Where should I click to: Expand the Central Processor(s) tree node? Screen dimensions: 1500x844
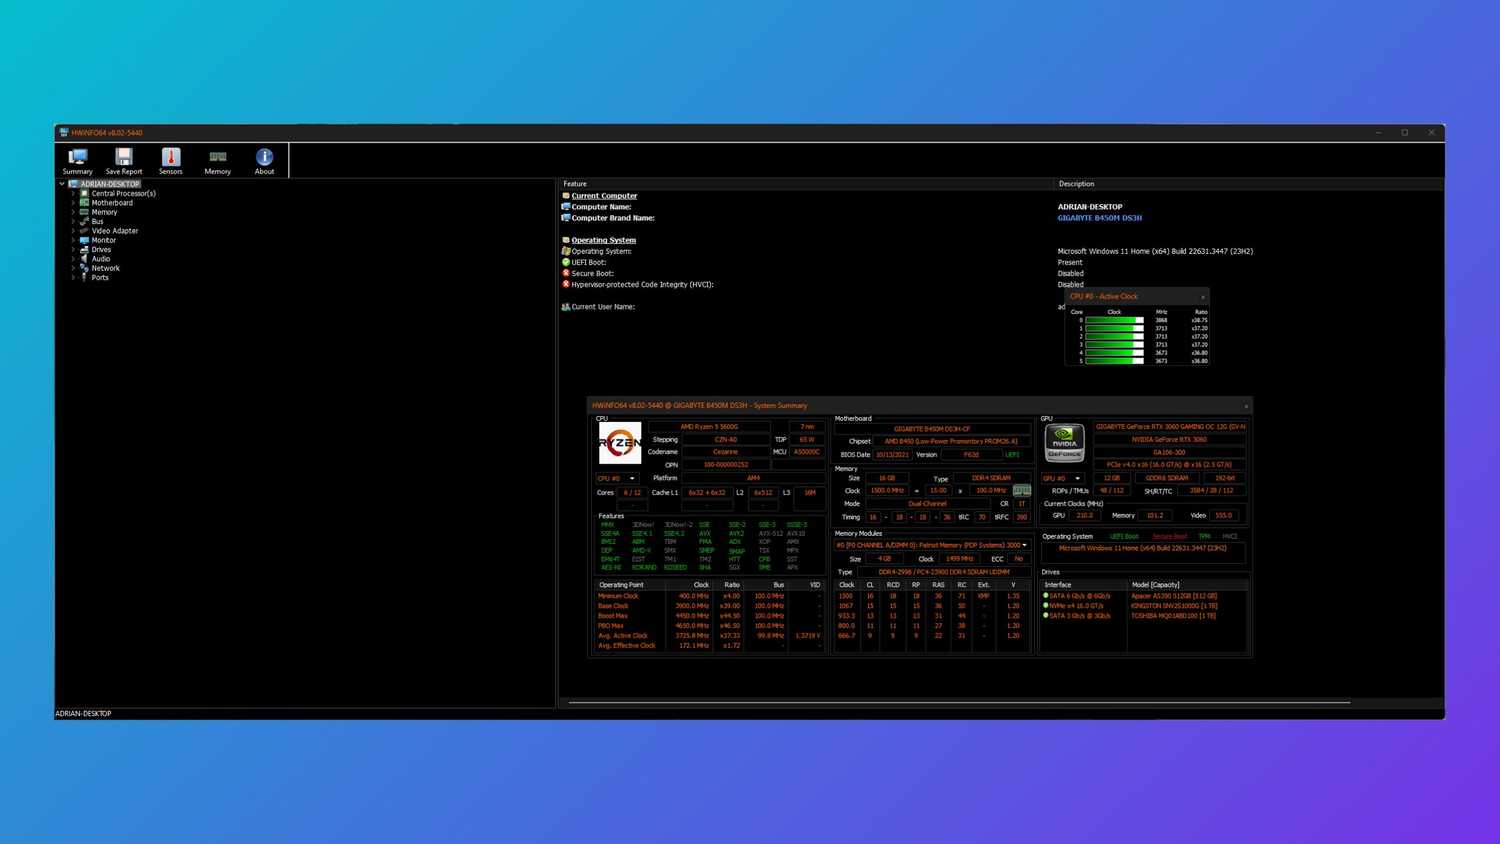click(73, 194)
